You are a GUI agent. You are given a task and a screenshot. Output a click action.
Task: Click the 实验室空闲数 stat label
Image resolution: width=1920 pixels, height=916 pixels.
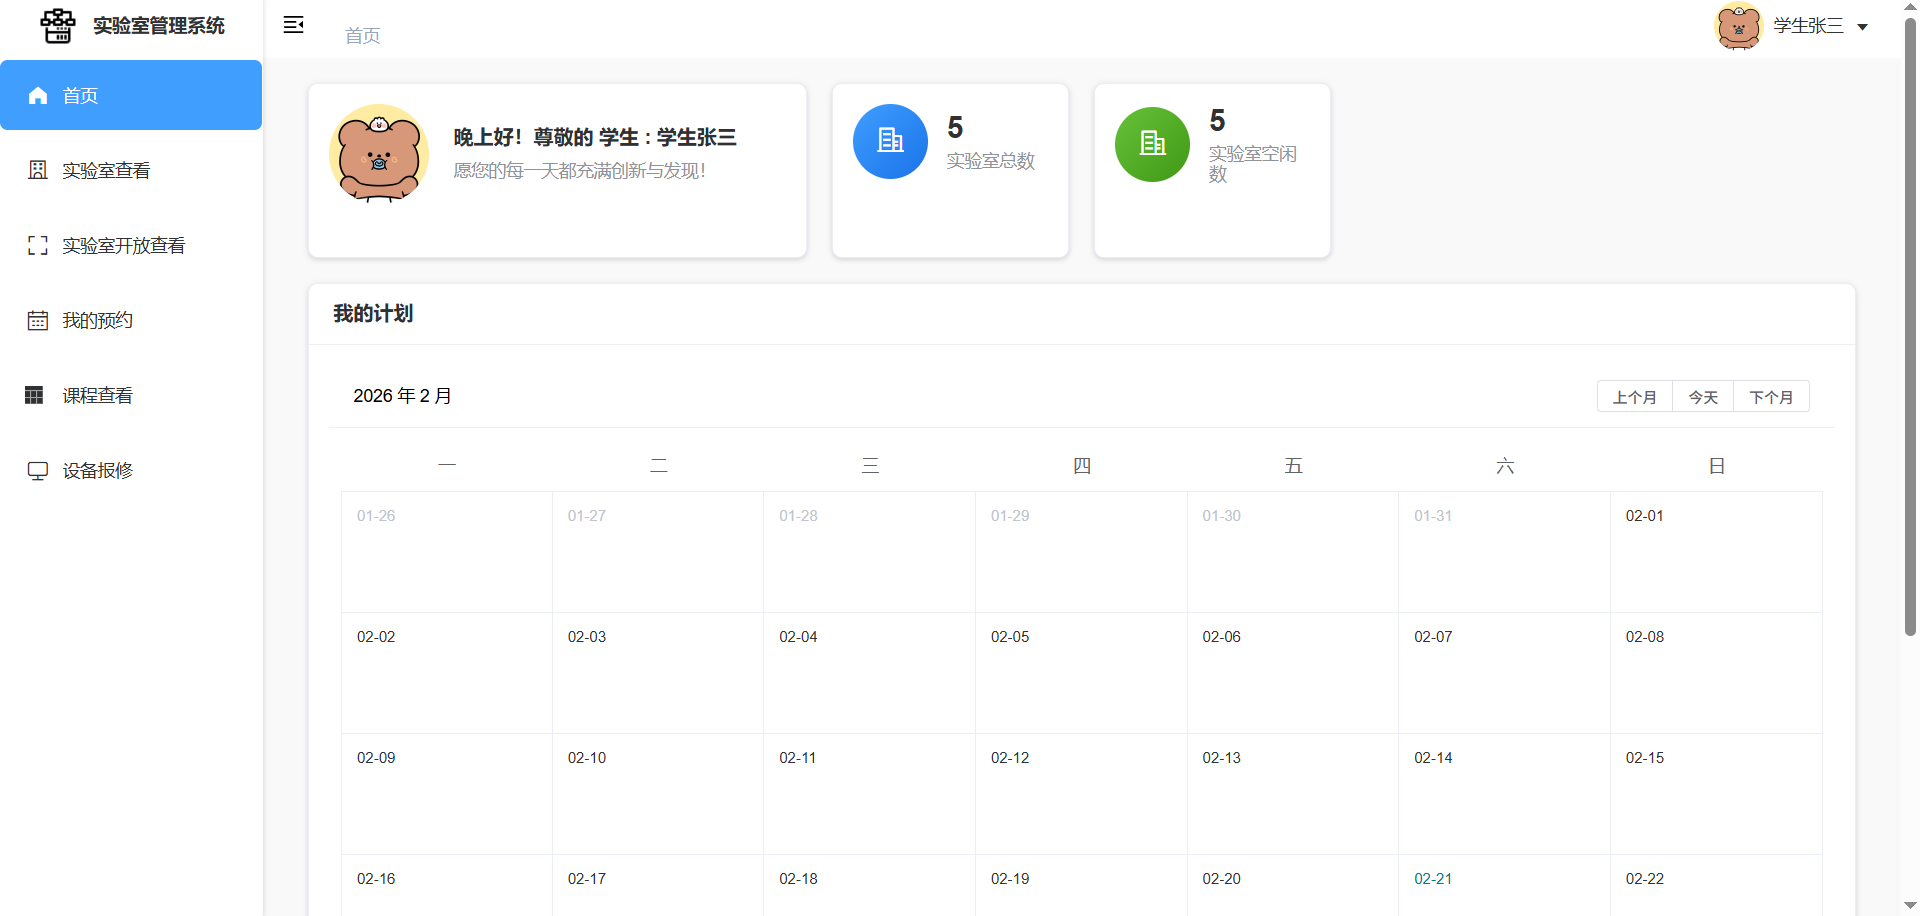[1252, 164]
